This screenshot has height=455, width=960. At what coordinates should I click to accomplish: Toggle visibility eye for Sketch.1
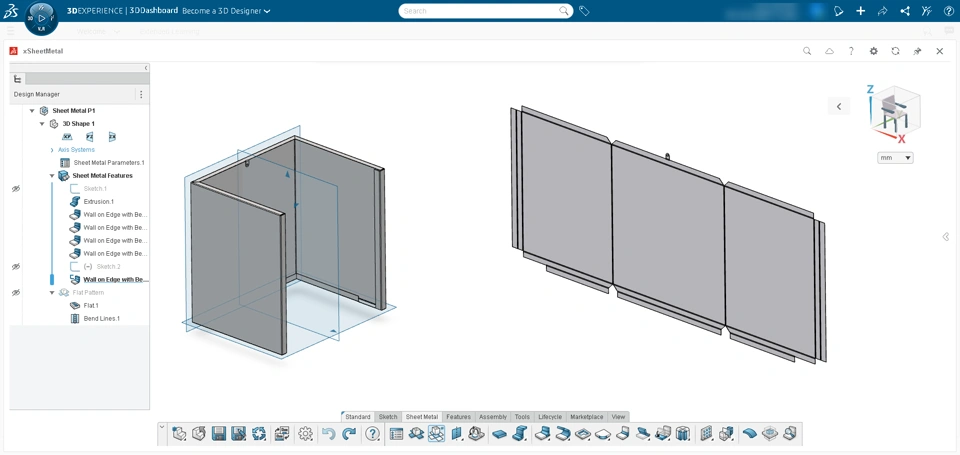coord(16,189)
